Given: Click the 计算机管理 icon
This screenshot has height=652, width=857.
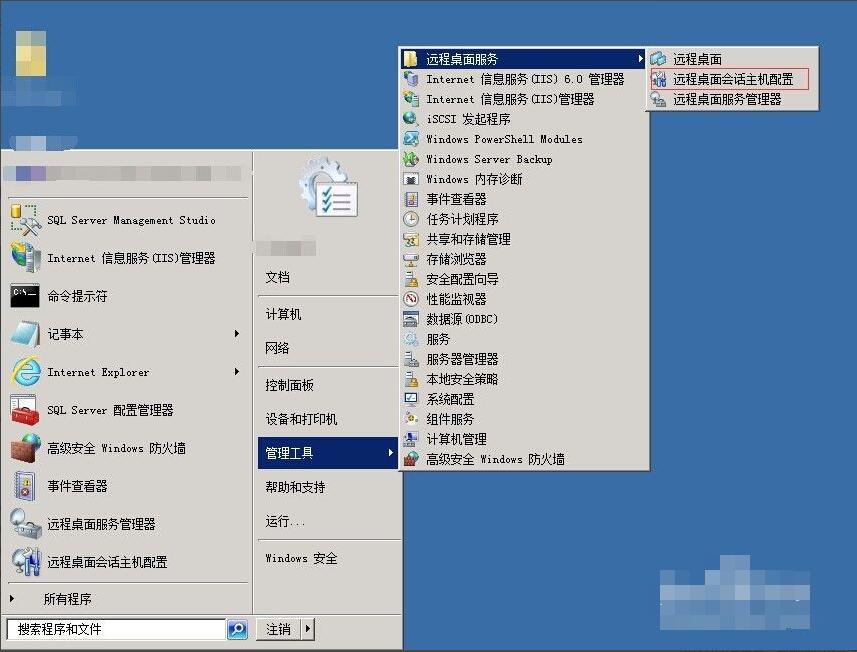Looking at the screenshot, I should (x=411, y=439).
